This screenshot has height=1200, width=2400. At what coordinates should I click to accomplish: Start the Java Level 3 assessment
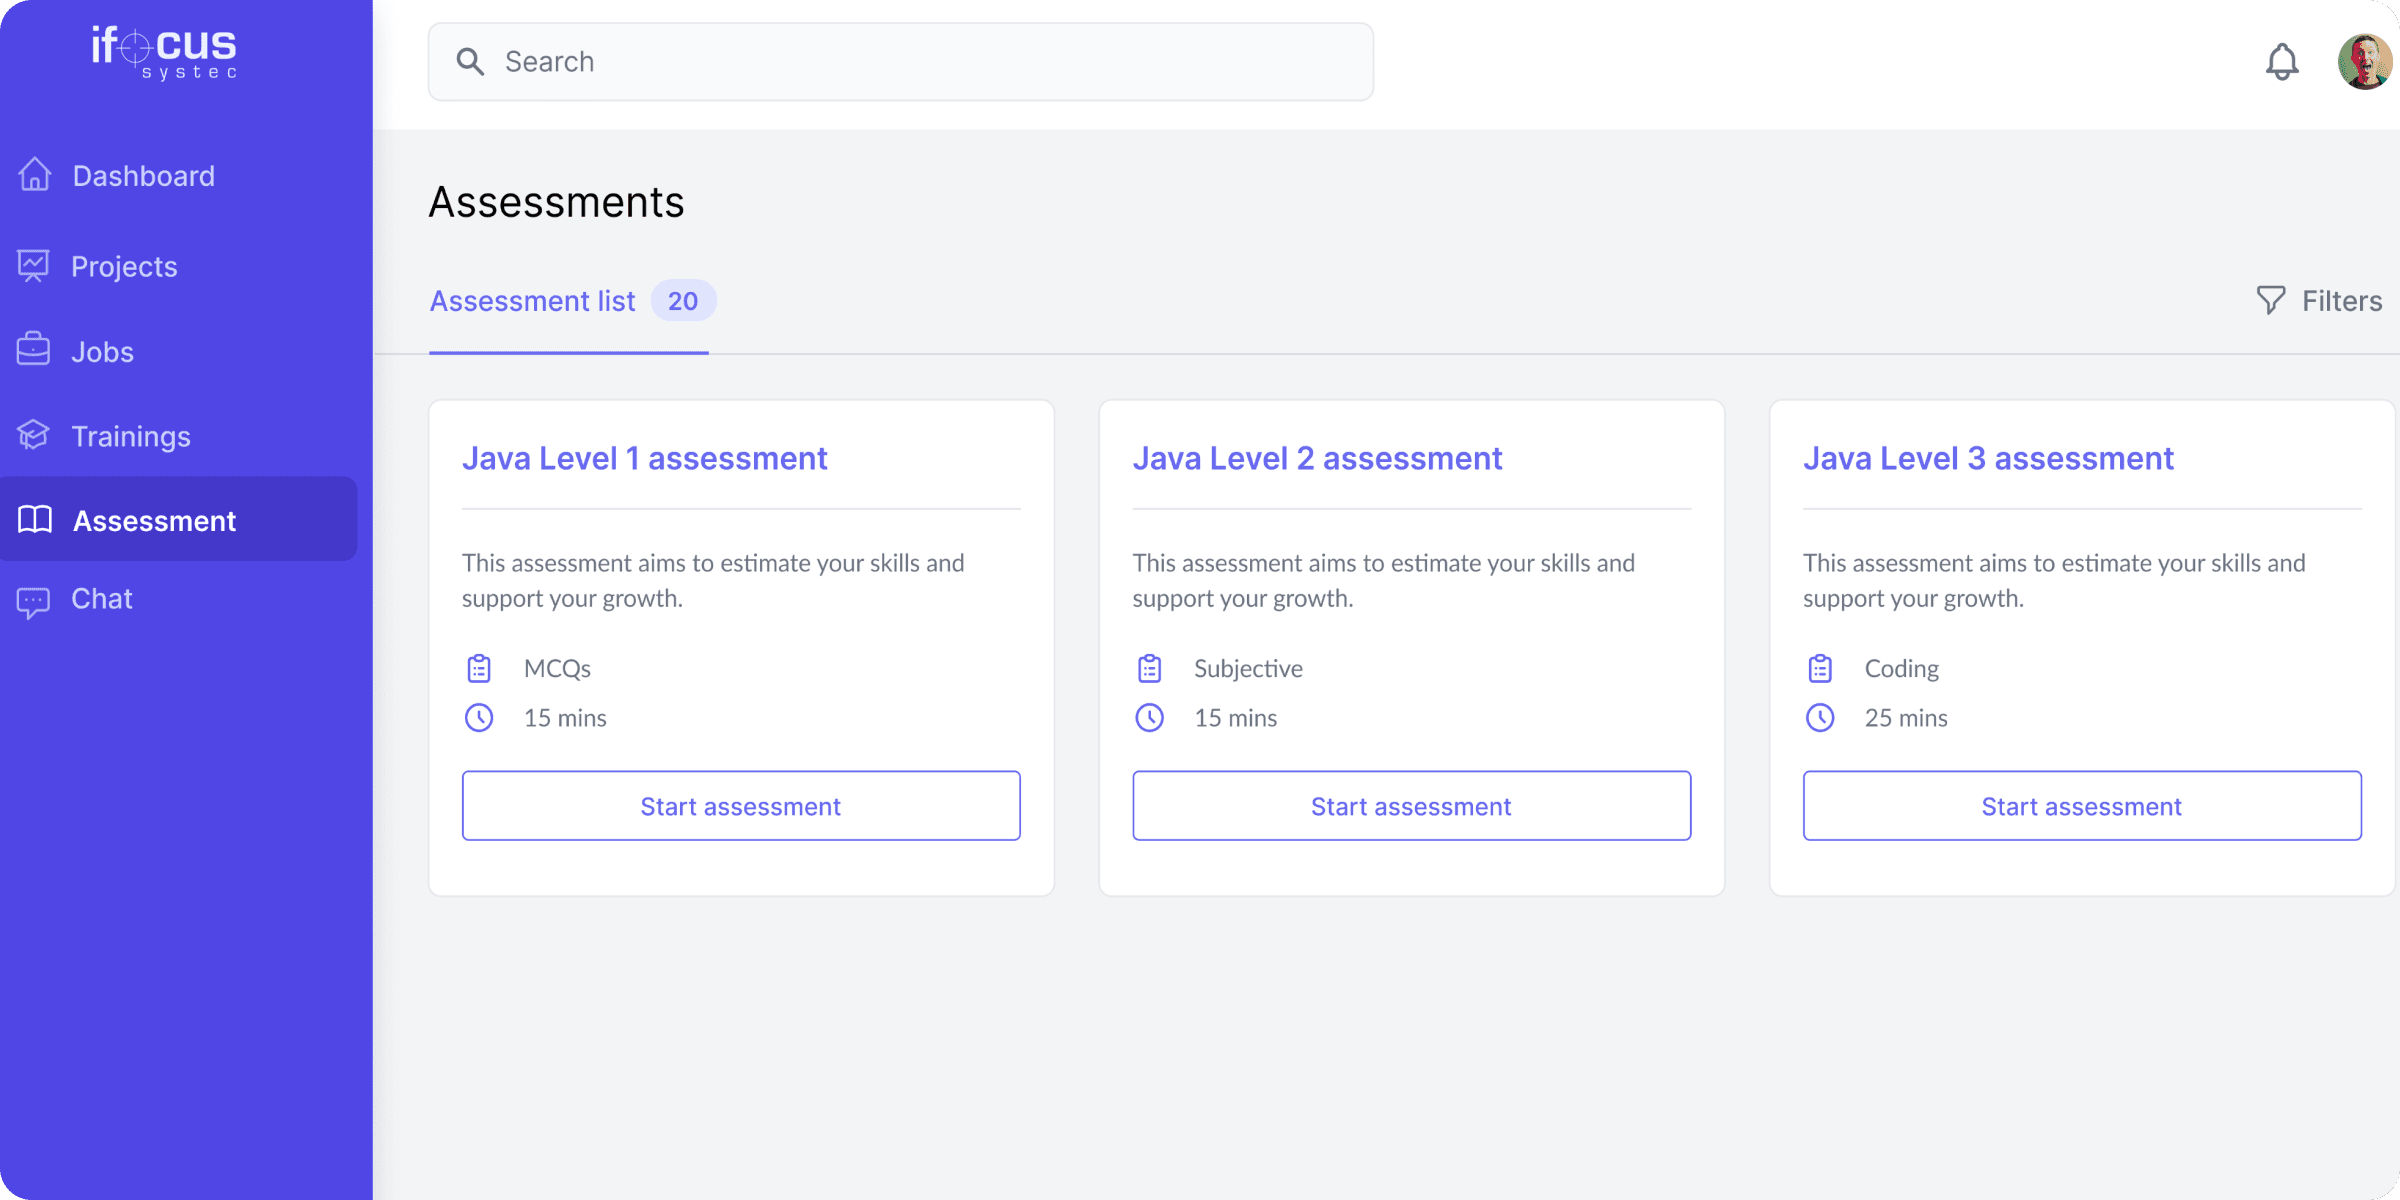tap(2082, 806)
